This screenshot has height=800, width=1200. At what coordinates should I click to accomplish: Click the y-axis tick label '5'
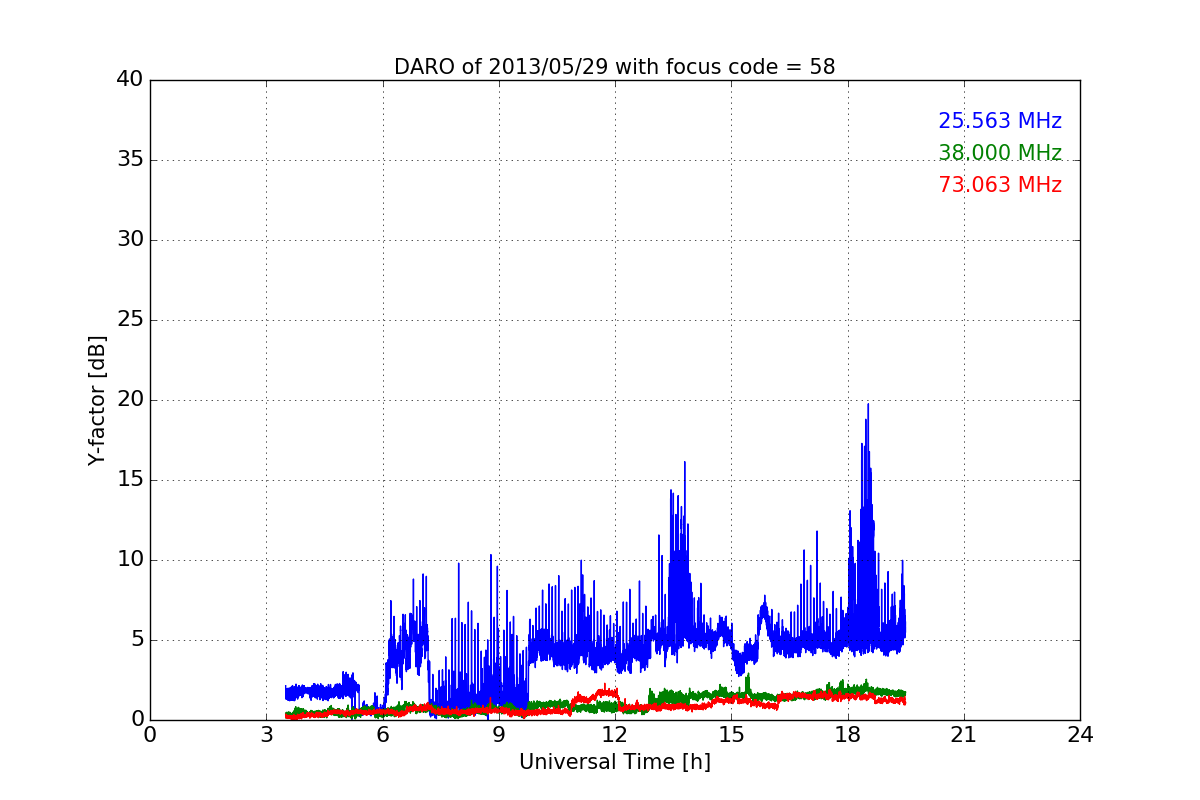tap(136, 640)
